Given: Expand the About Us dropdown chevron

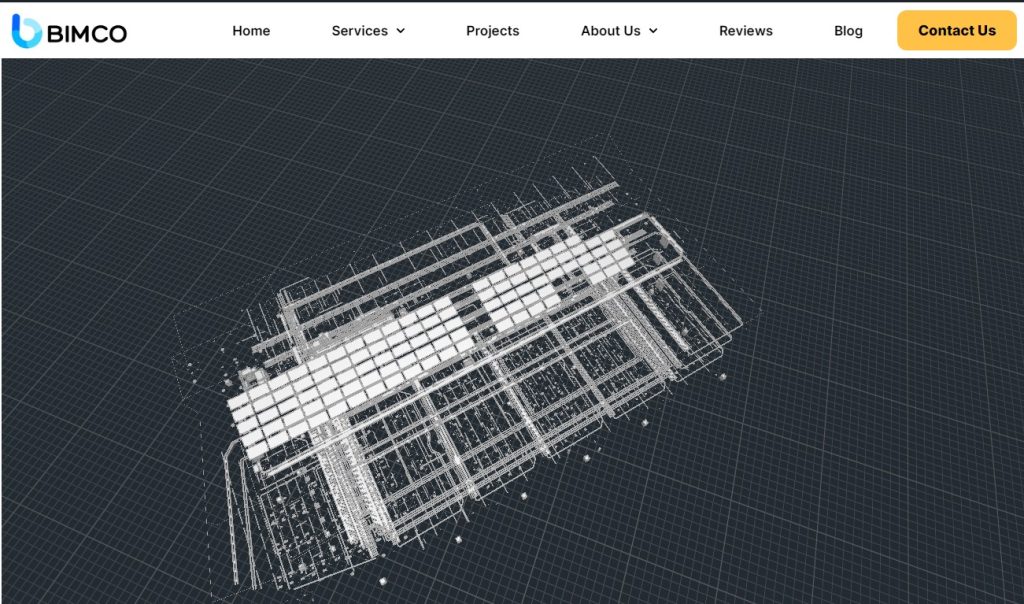Looking at the screenshot, I should (653, 31).
